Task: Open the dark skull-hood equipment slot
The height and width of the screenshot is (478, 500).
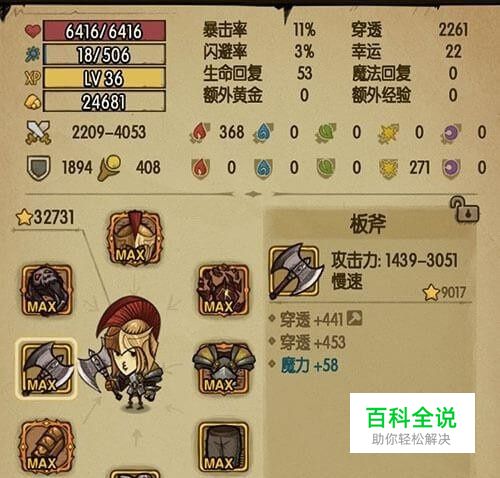Action: pos(47,290)
